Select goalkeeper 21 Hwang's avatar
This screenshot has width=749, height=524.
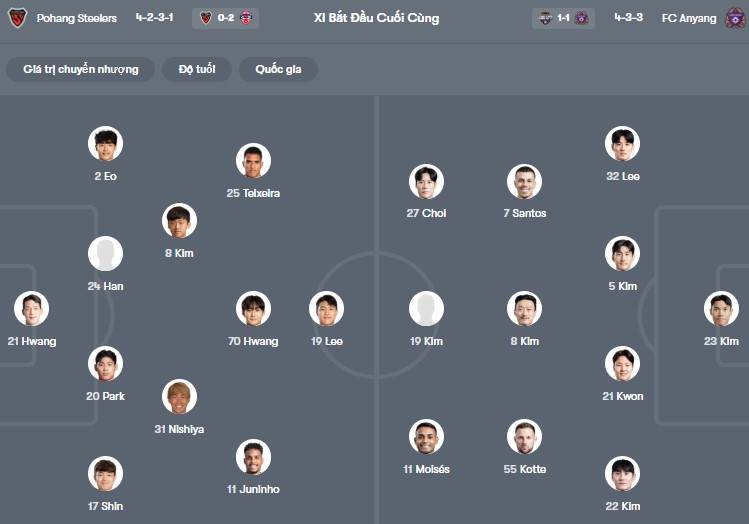click(31, 309)
